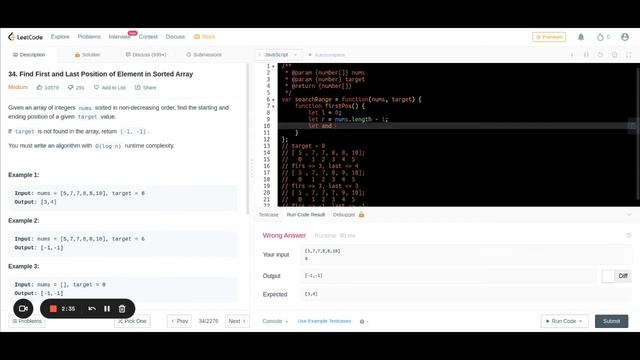The image size is (640, 360).
Task: Click the description panel scrollbar
Action: (x=247, y=139)
